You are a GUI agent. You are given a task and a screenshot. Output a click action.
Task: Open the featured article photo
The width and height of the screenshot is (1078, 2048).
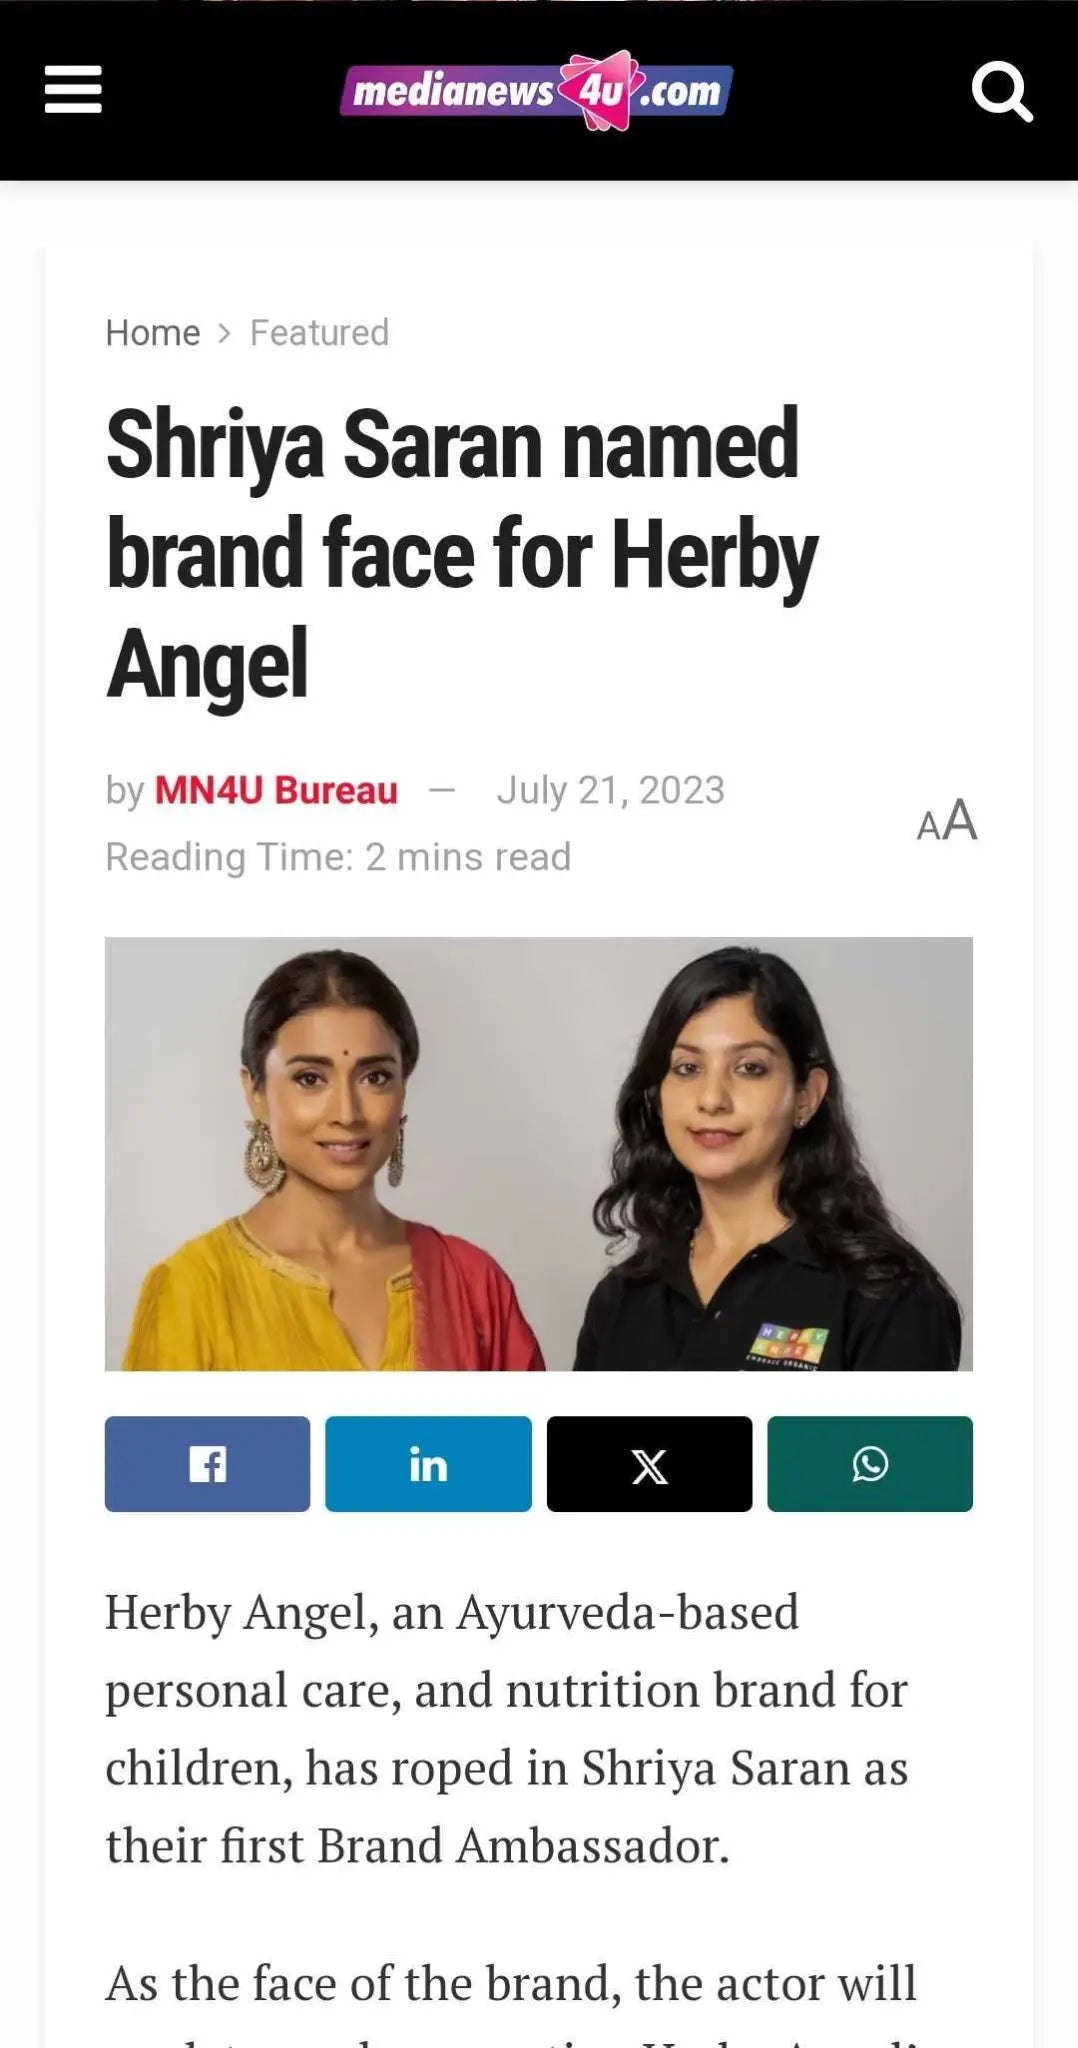(539, 1154)
